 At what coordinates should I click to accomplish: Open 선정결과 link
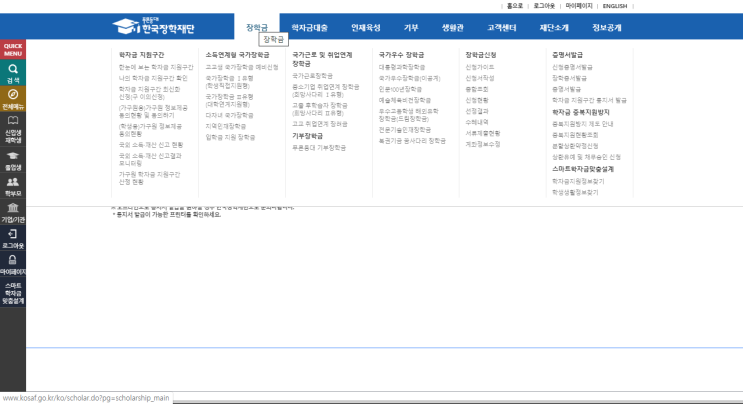click(477, 111)
